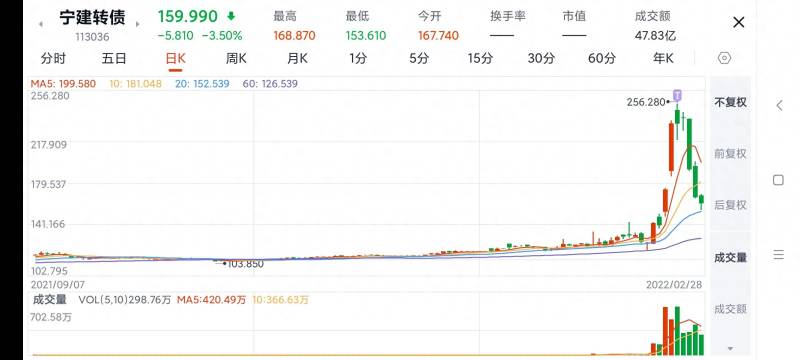Switch to 分时 tab
Viewport: 800px width, 360px height.
pos(53,59)
